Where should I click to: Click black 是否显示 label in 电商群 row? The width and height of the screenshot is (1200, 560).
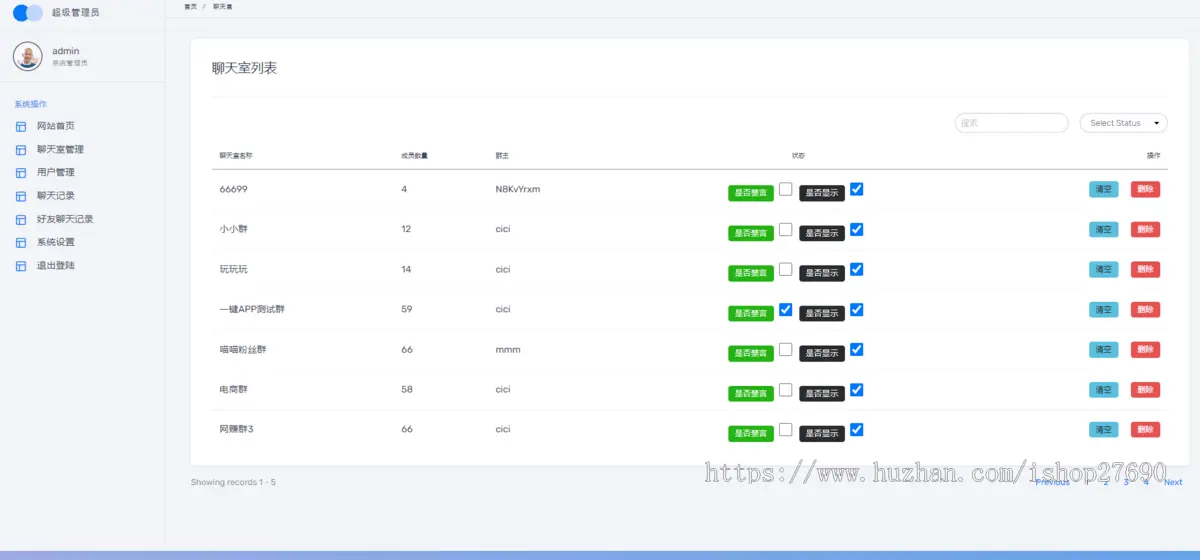point(822,393)
